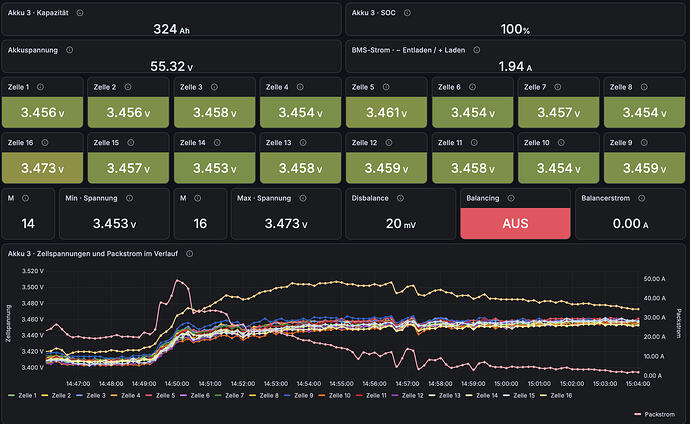
Task: Open info icon beside Akku 3 - Kapazität
Action: [x=80, y=13]
